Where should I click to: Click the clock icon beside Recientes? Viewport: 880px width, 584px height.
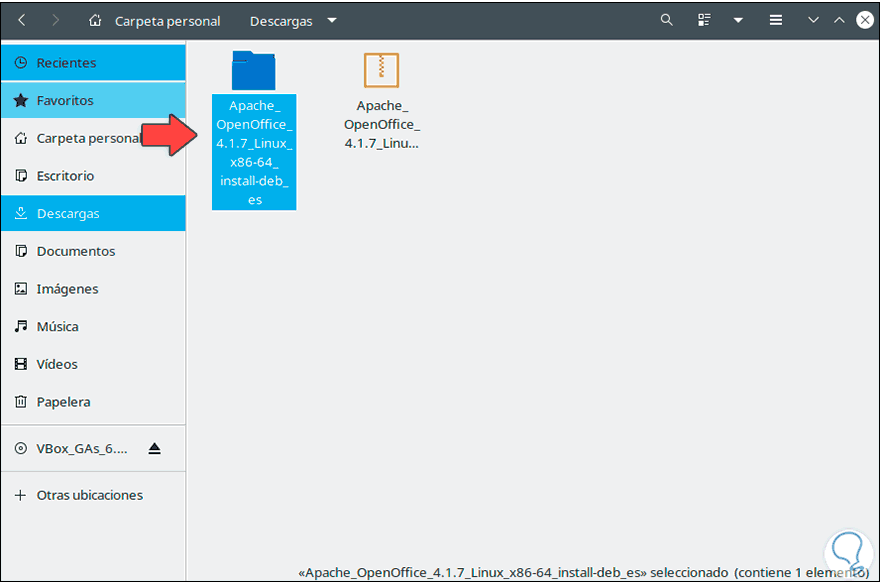tap(21, 62)
